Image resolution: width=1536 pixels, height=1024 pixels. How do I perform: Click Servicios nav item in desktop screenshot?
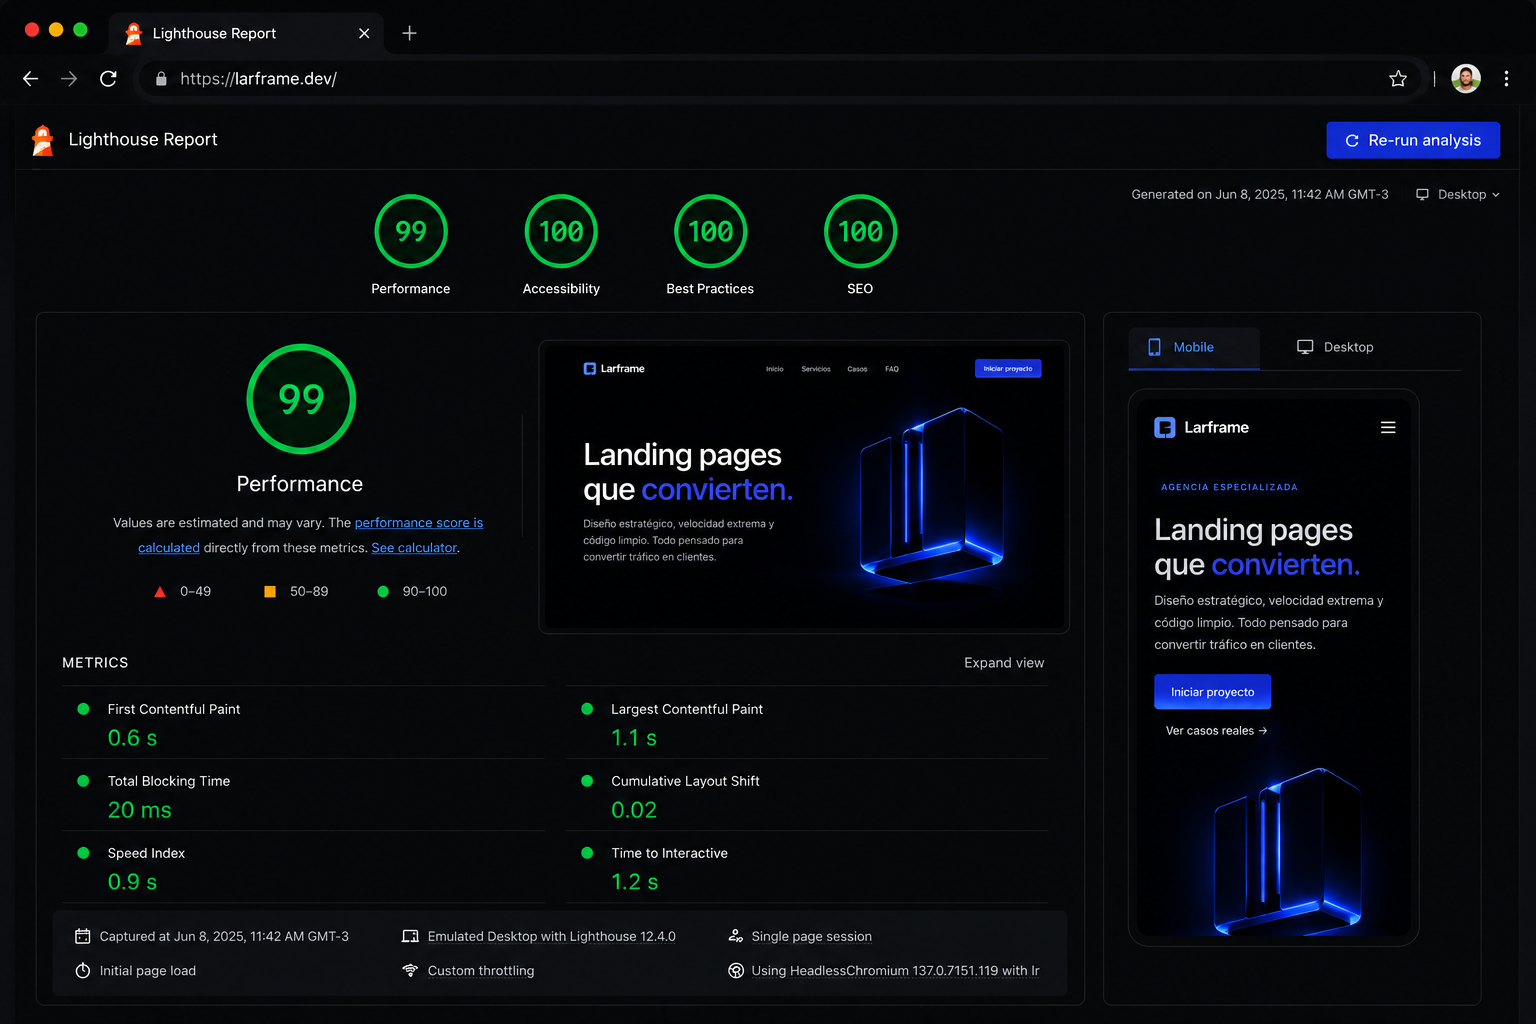[816, 369]
